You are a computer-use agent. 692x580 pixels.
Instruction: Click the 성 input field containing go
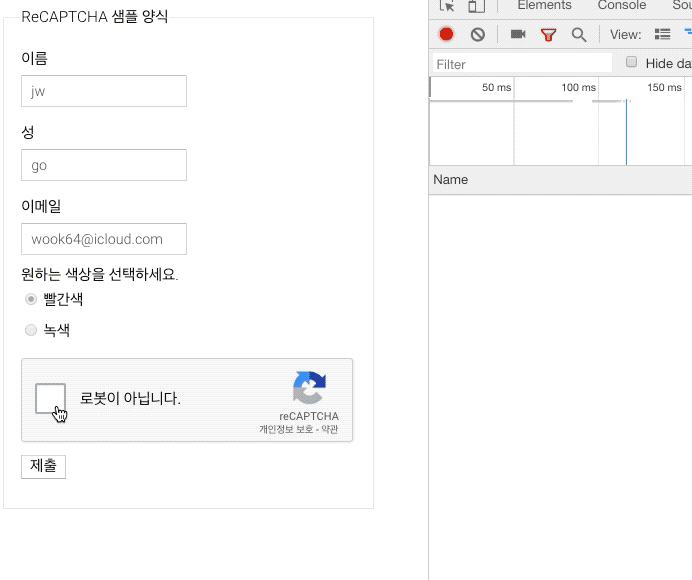[104, 165]
